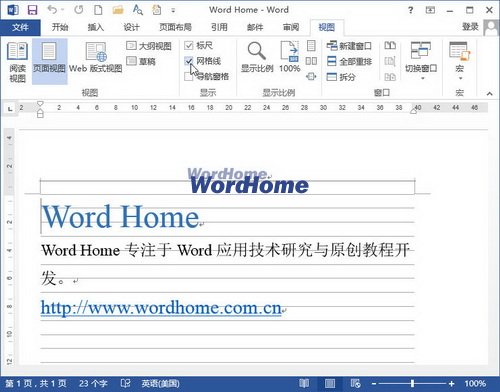This screenshot has height=392, width=500.
Task: Select web layout in status bar
Action: [355, 383]
